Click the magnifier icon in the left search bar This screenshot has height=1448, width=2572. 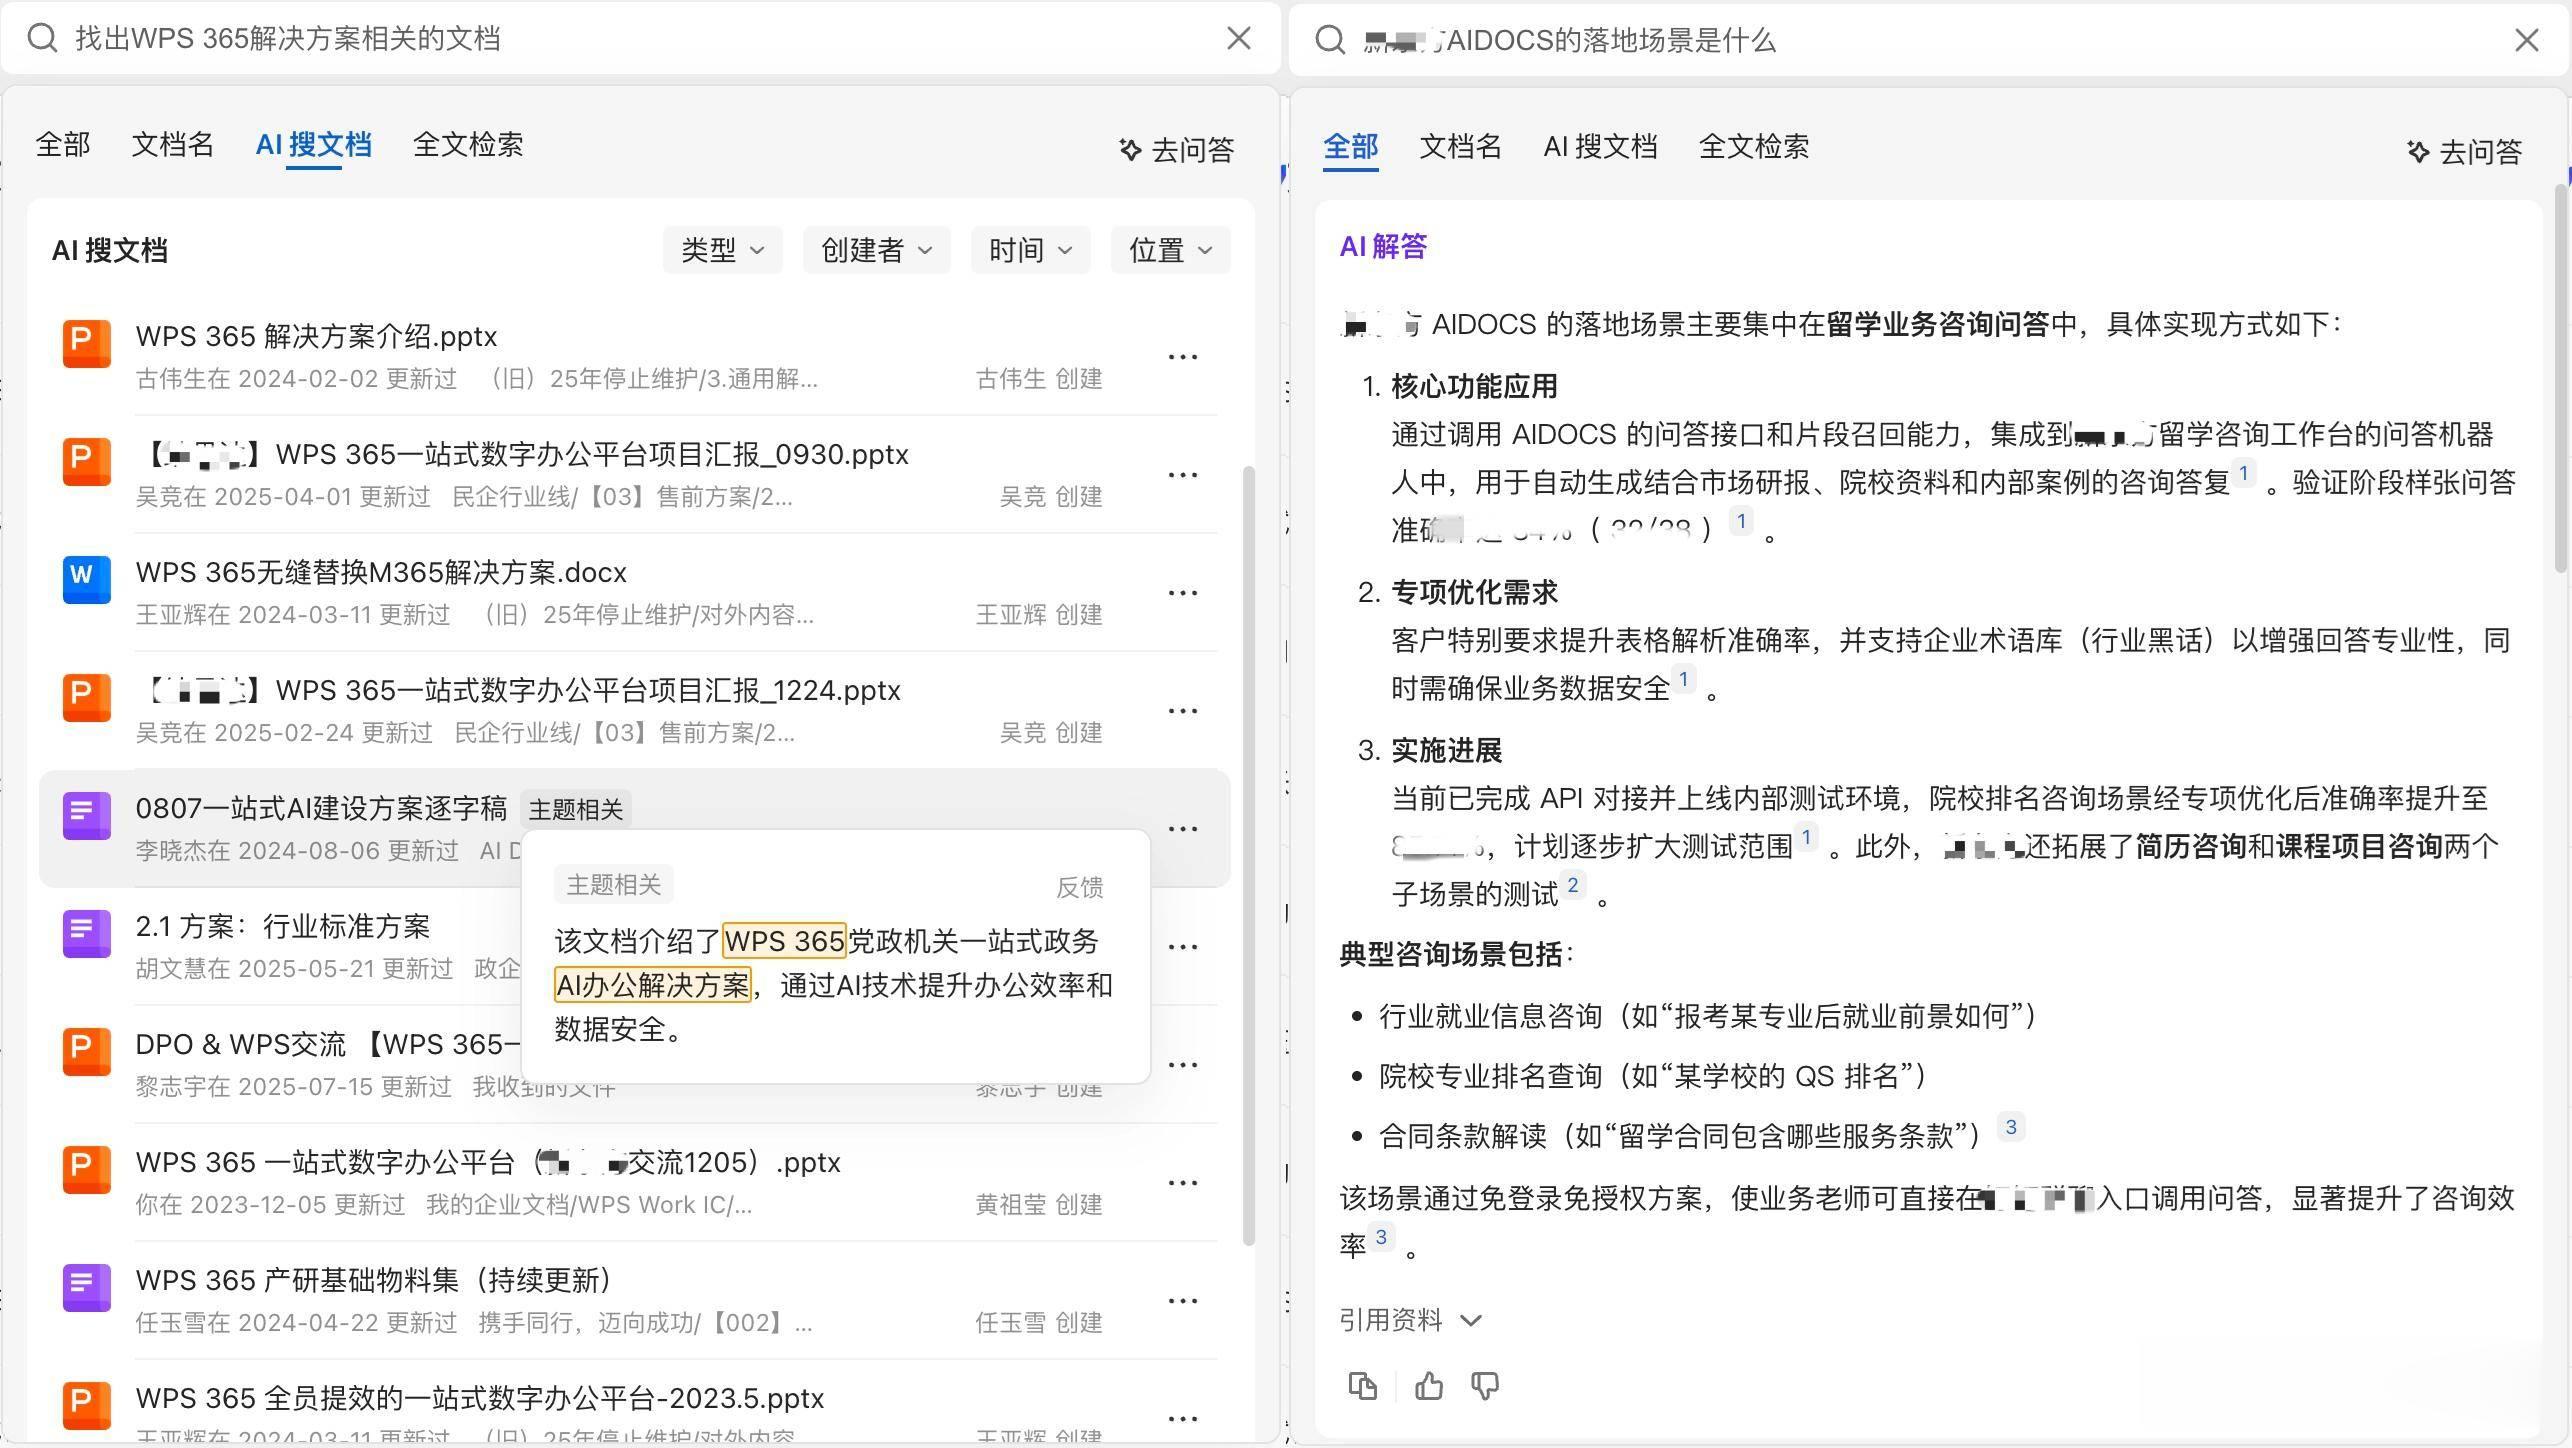[x=42, y=38]
